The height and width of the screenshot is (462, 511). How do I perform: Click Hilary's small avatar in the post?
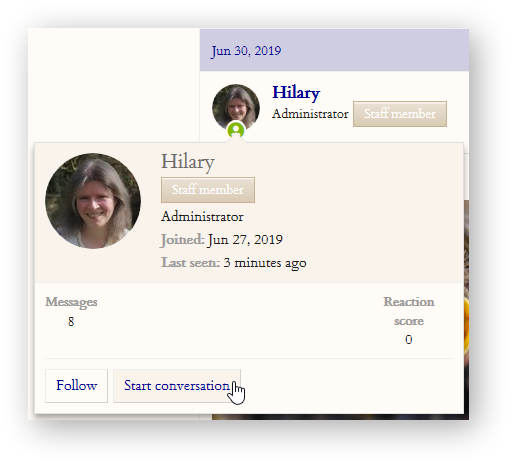tap(236, 107)
